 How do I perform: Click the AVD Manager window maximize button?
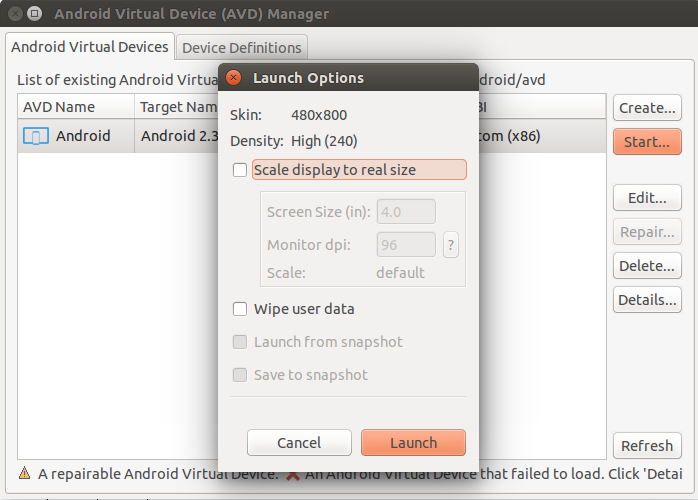[34, 14]
